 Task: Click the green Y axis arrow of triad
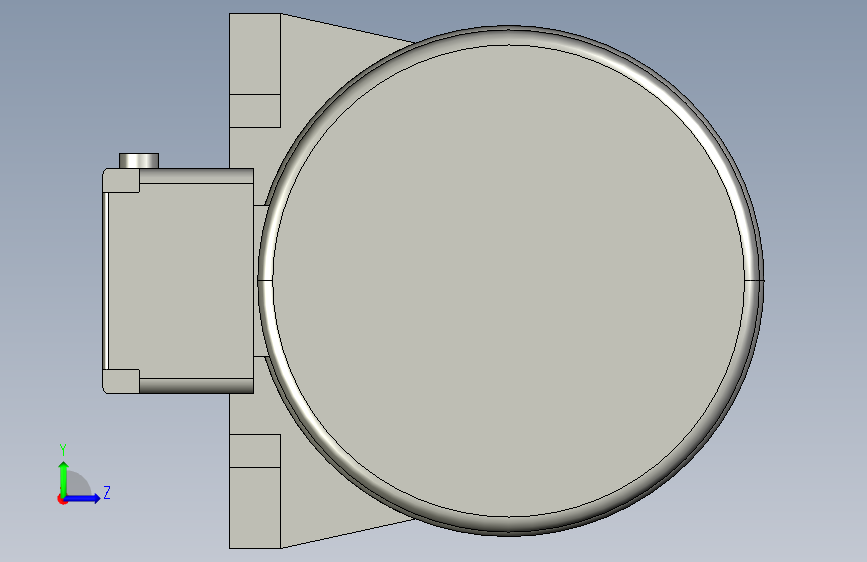(64, 479)
